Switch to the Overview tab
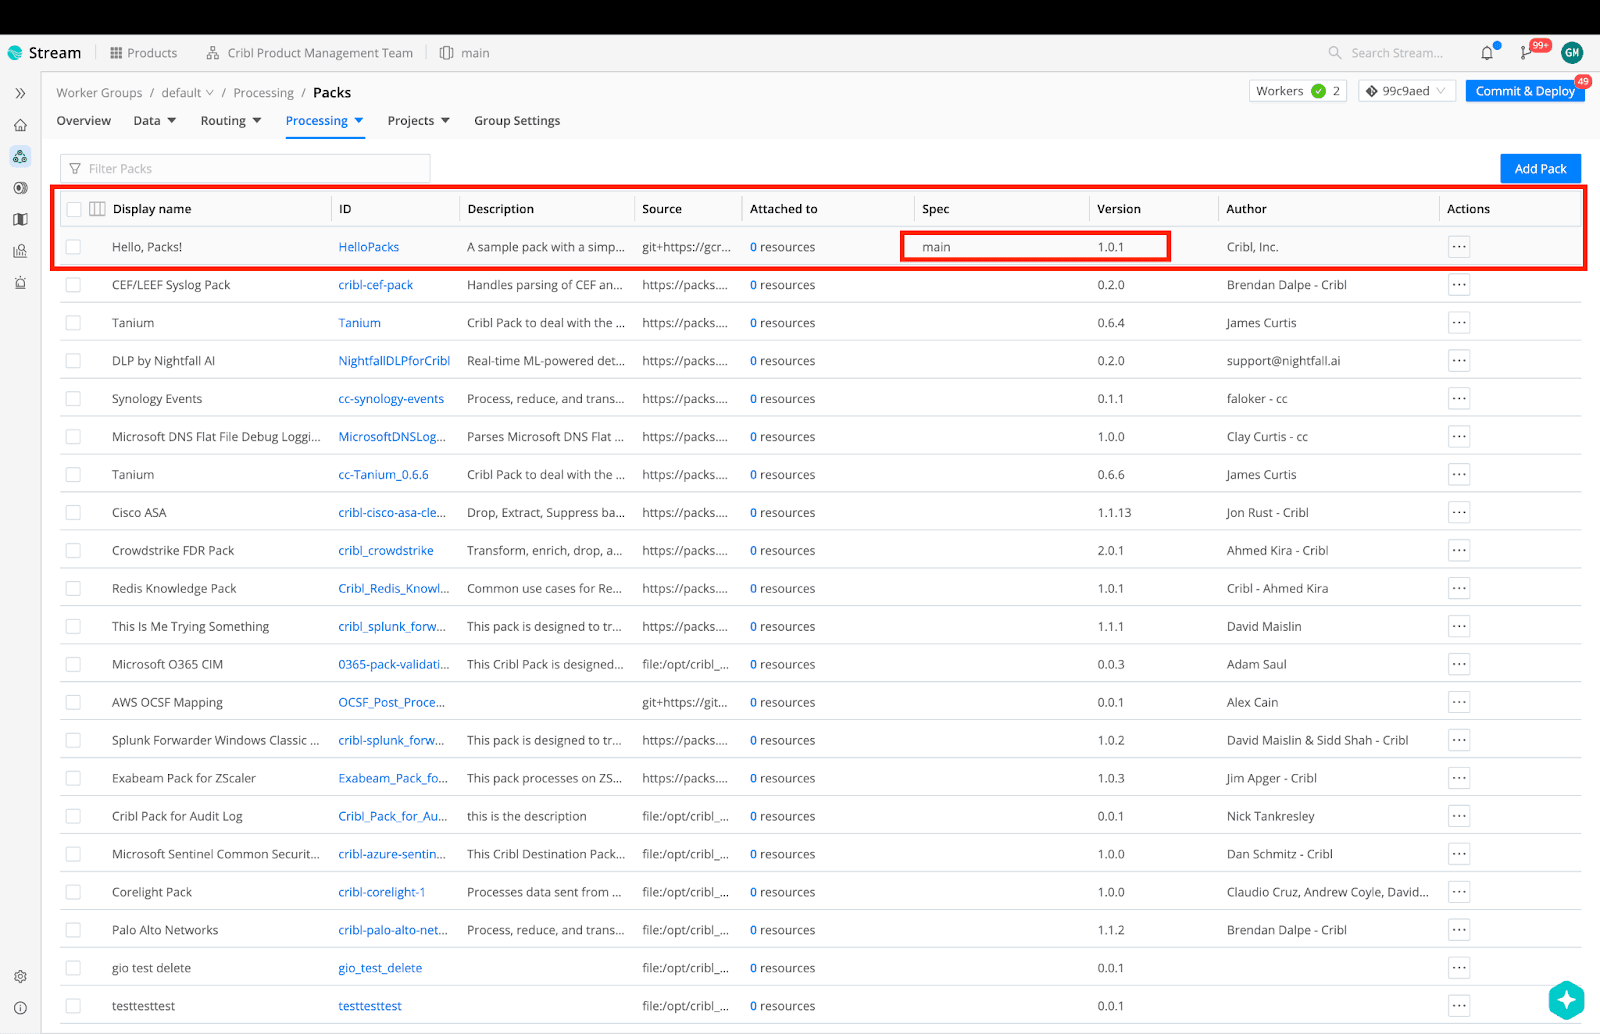The height and width of the screenshot is (1034, 1600). (x=84, y=121)
